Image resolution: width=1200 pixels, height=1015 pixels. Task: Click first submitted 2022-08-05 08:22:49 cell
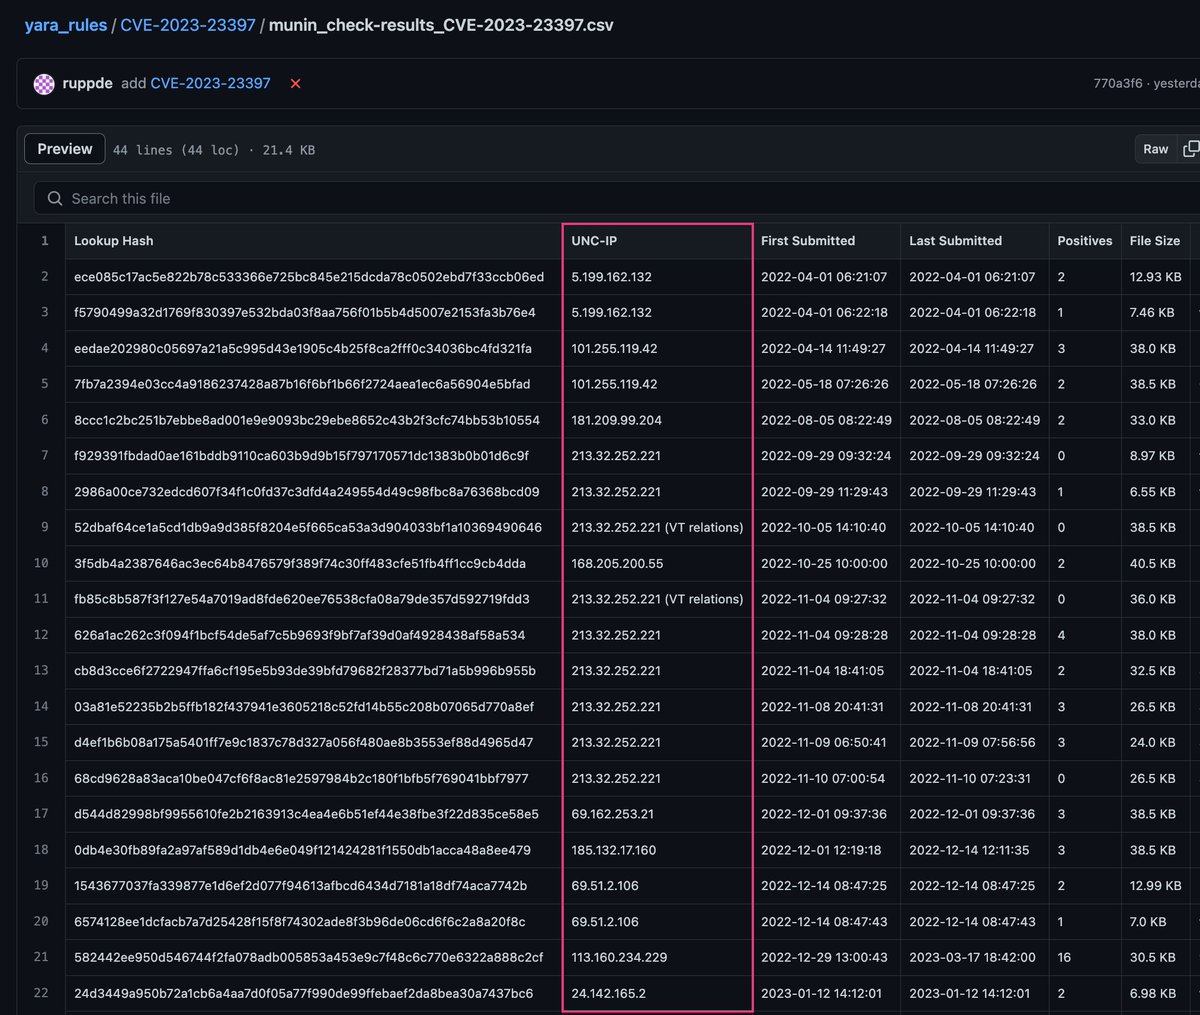[826, 420]
